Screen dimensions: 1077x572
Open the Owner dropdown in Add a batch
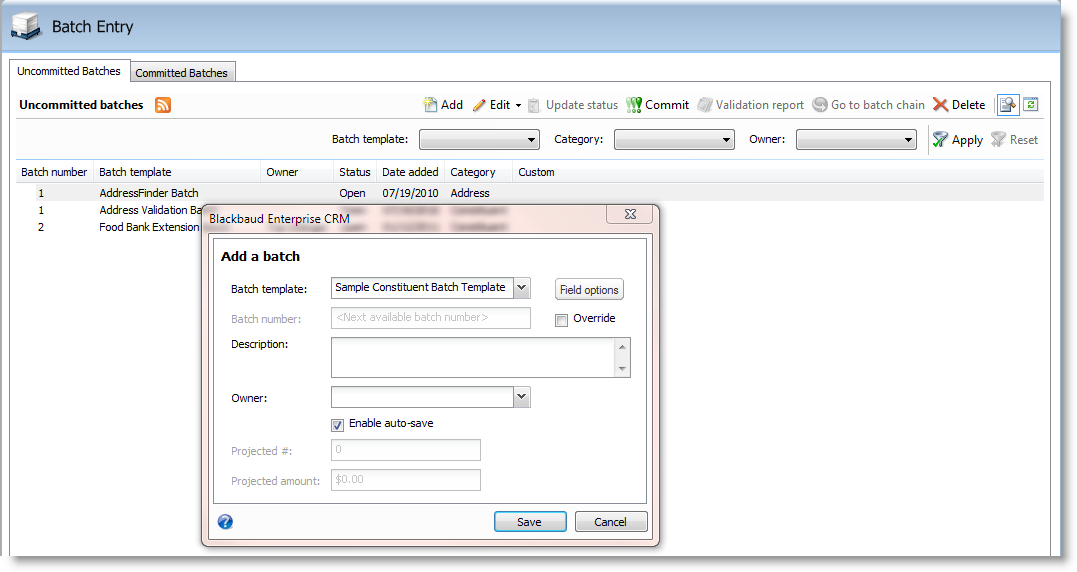(522, 397)
